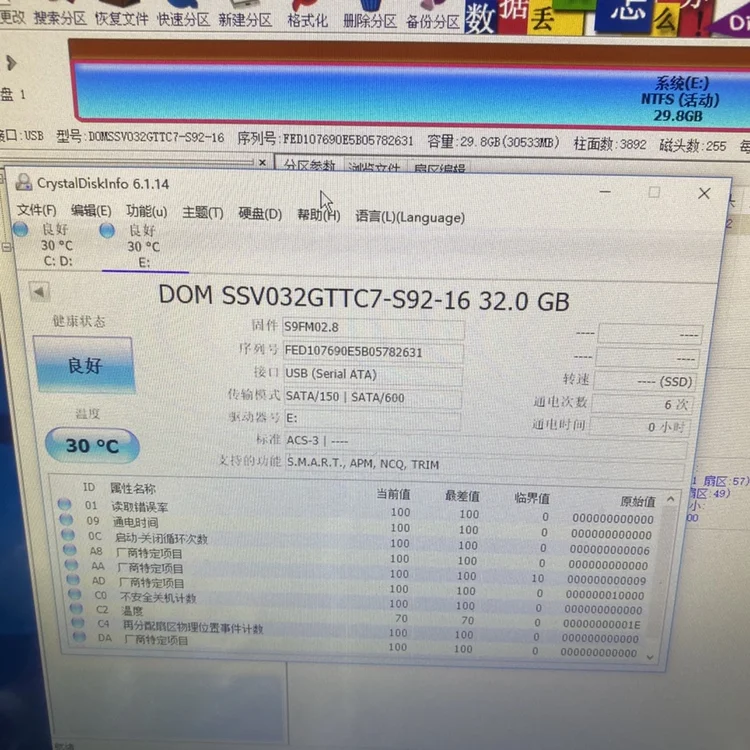Click the scroll down arrow of SMART list
This screenshot has height=750, width=750.
click(650, 657)
